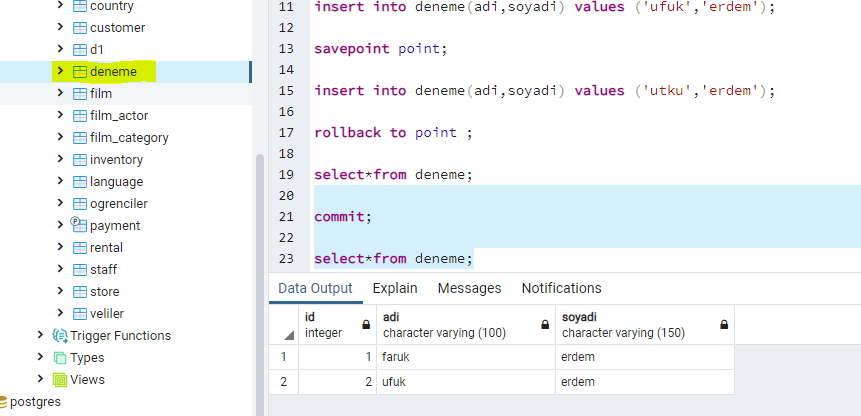The image size is (861, 416).
Task: Click the lock icon in adi column
Action: point(545,325)
